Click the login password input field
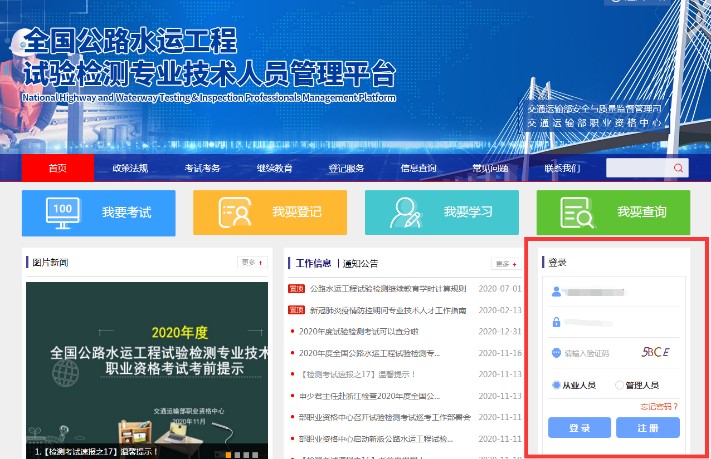 (614, 322)
